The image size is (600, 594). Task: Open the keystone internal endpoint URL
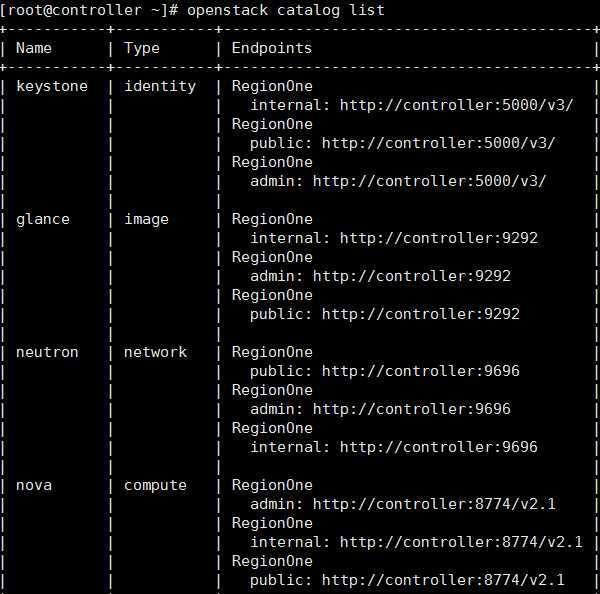[456, 105]
